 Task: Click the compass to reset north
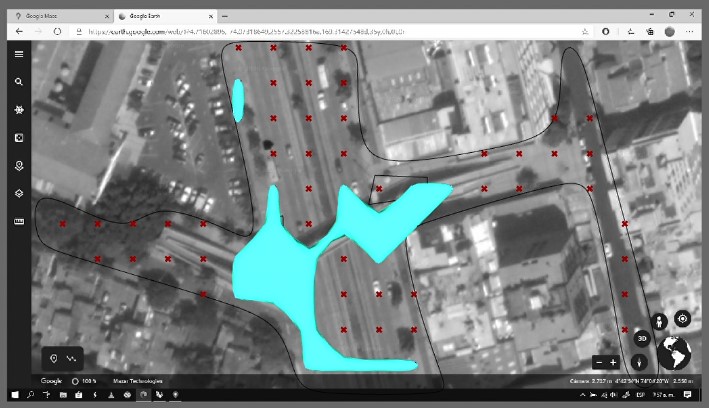coord(641,361)
